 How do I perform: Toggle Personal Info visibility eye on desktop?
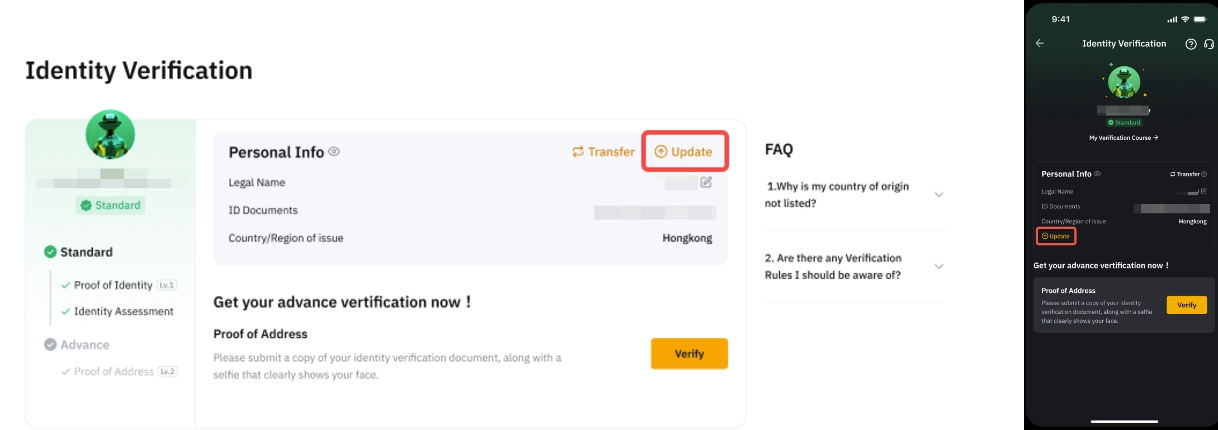point(334,152)
